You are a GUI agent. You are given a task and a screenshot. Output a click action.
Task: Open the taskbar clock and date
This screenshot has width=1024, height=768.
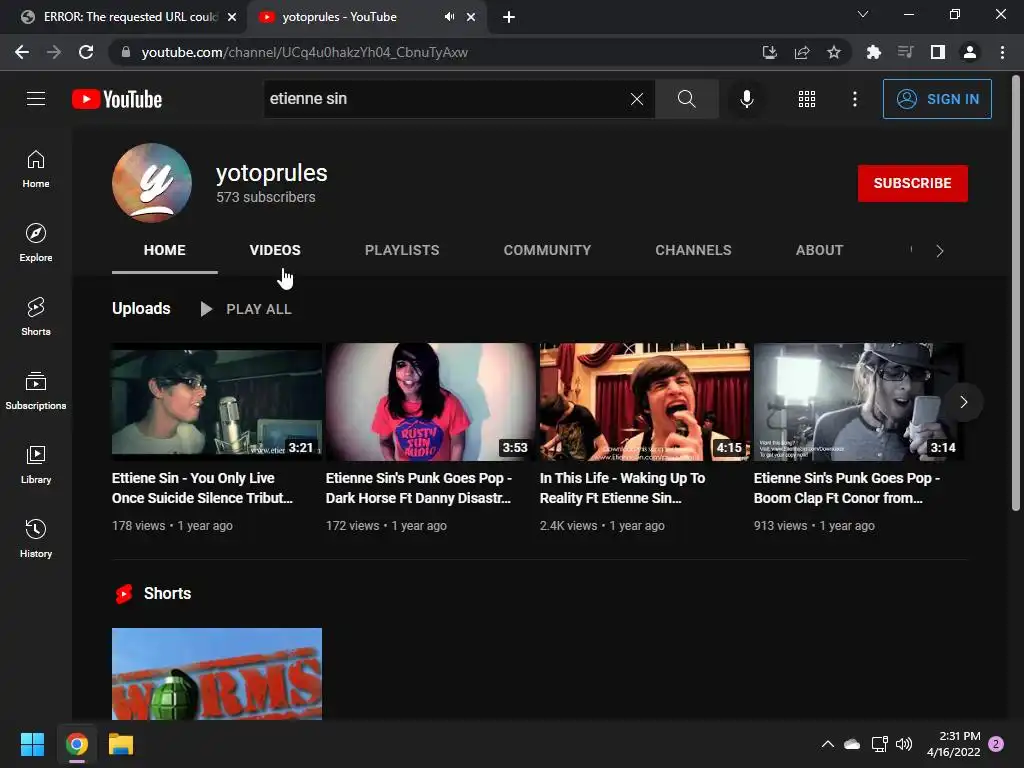point(953,744)
